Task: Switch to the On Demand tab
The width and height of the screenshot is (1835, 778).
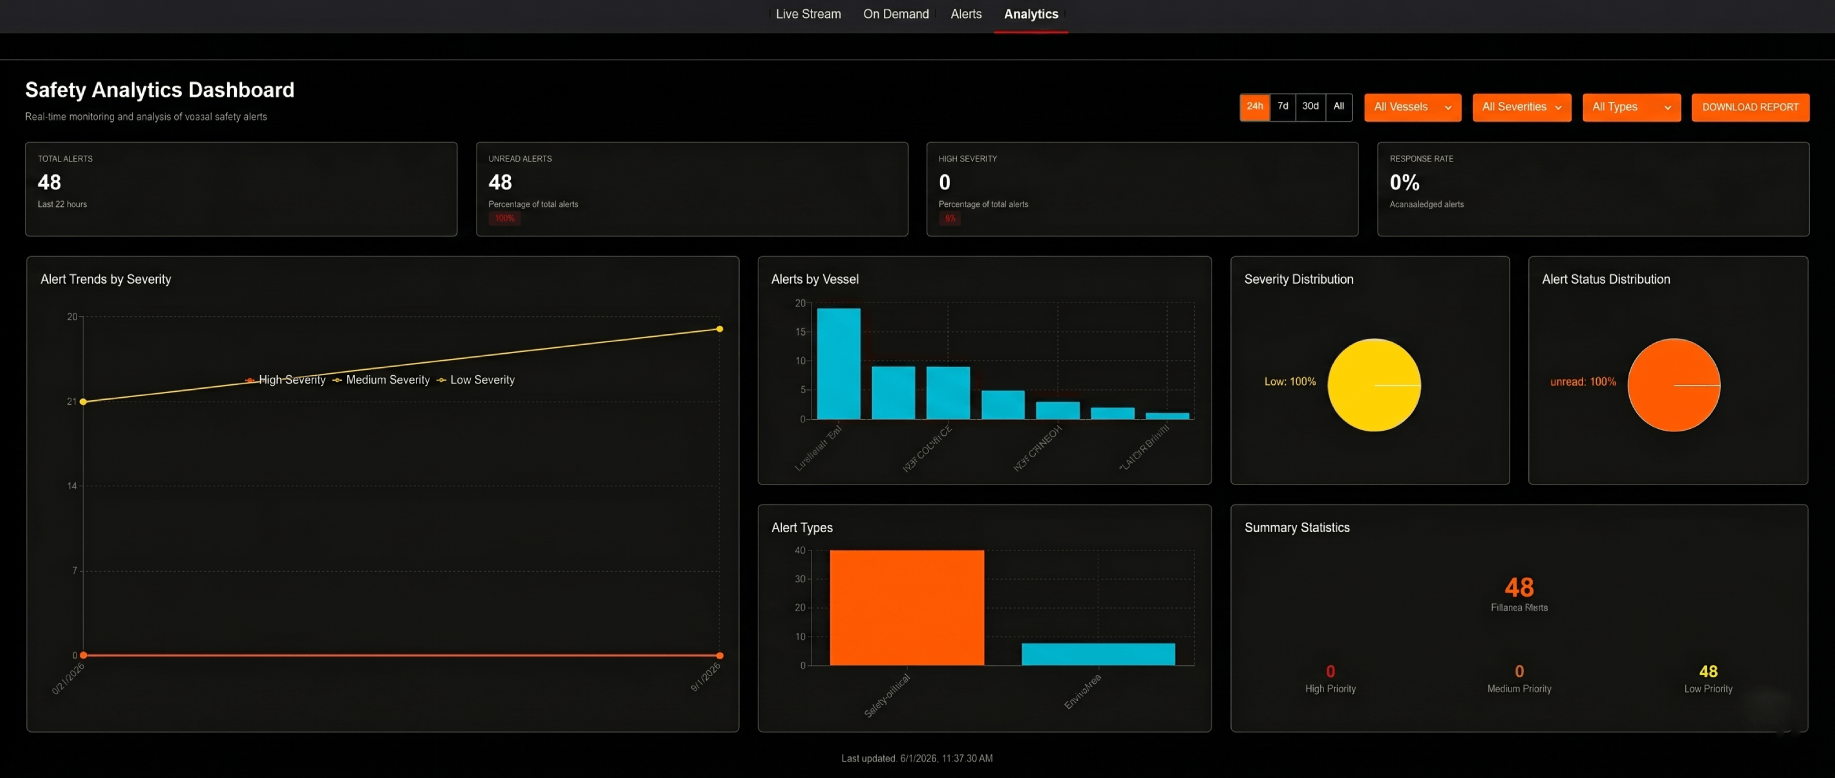Action: click(896, 14)
